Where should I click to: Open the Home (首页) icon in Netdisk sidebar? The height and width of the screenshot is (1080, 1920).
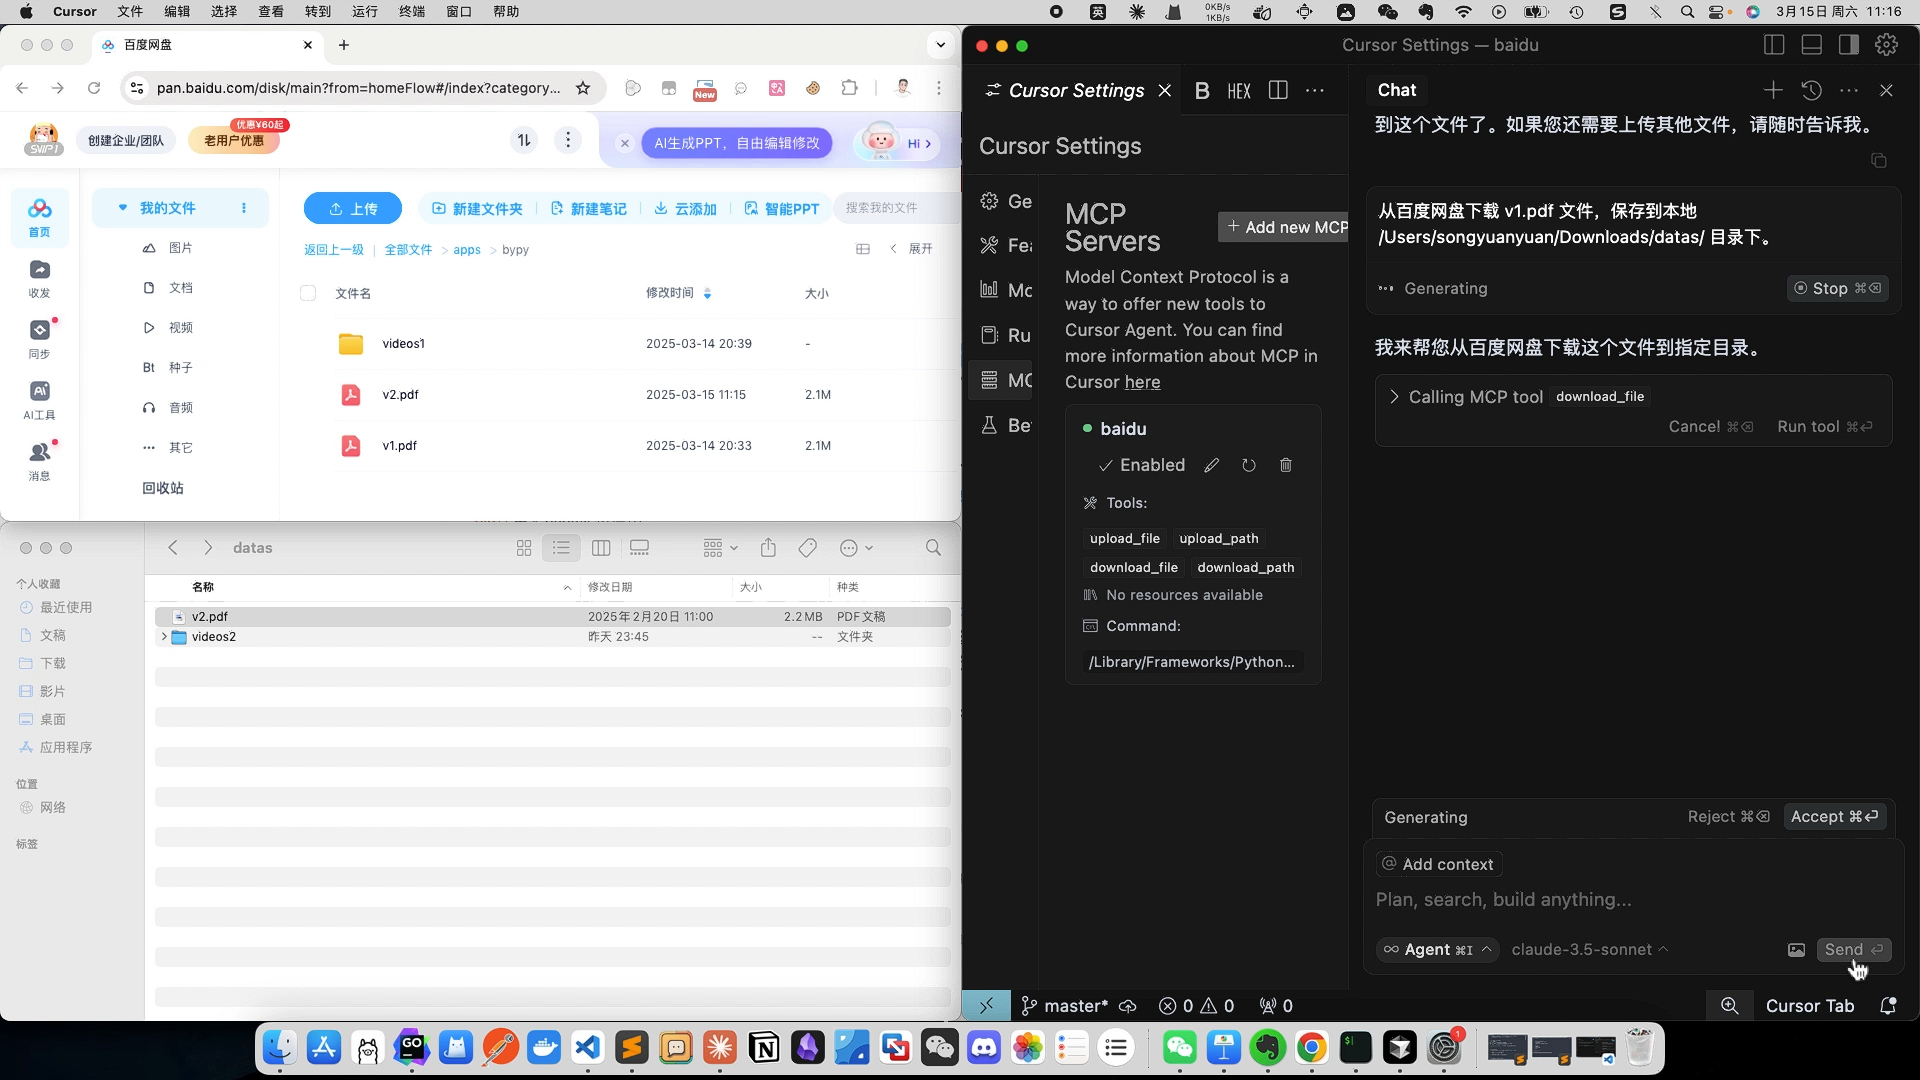click(39, 217)
